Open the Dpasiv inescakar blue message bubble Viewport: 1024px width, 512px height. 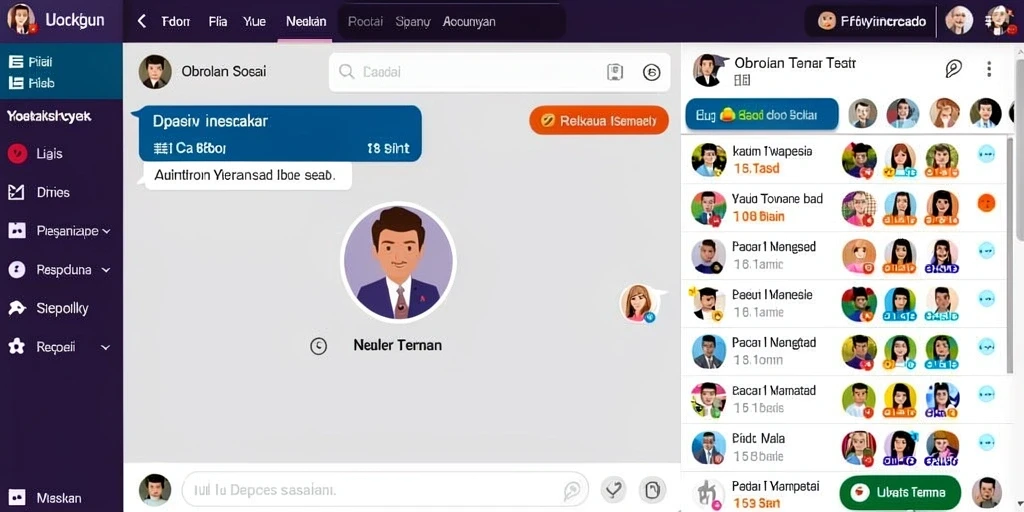coord(280,134)
